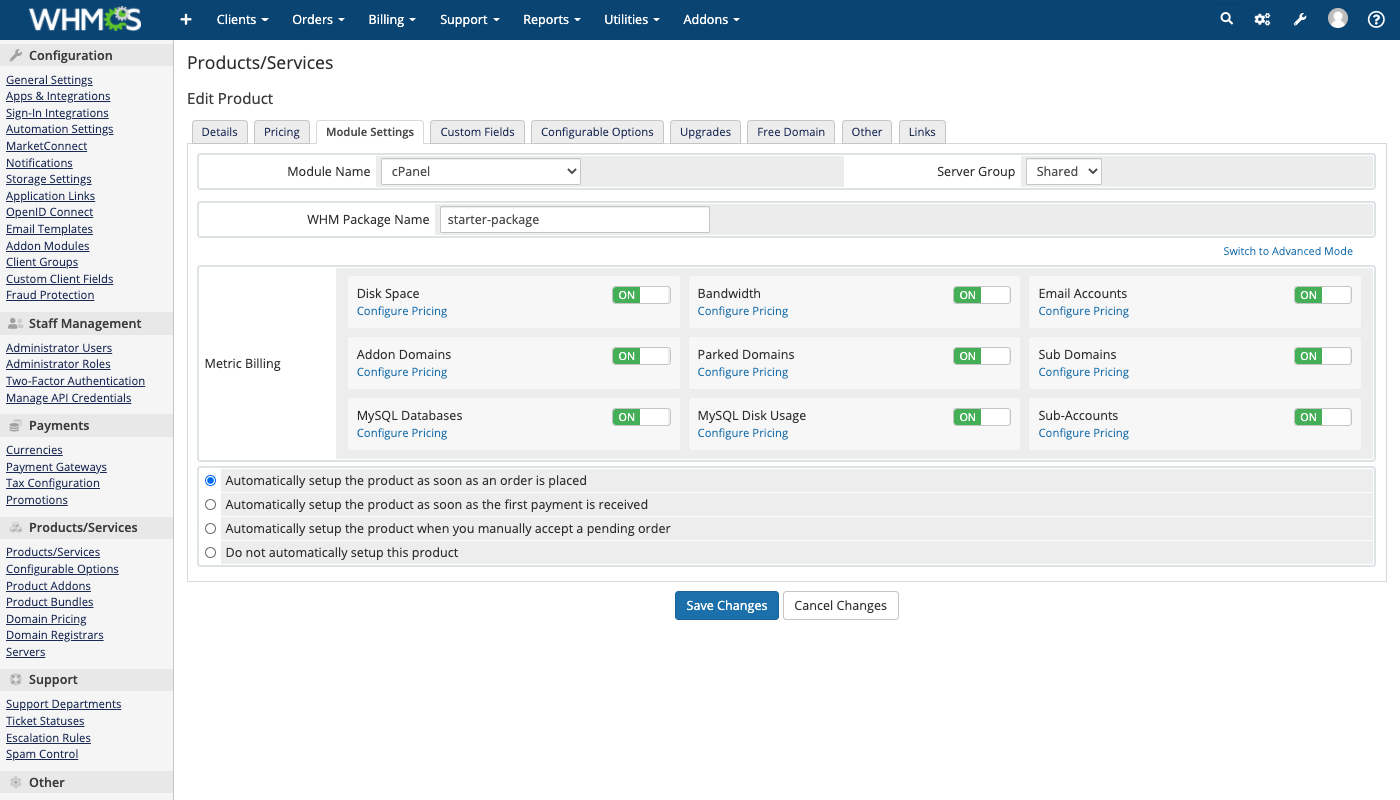
Task: Click inside the WHM Package Name field
Action: click(574, 219)
